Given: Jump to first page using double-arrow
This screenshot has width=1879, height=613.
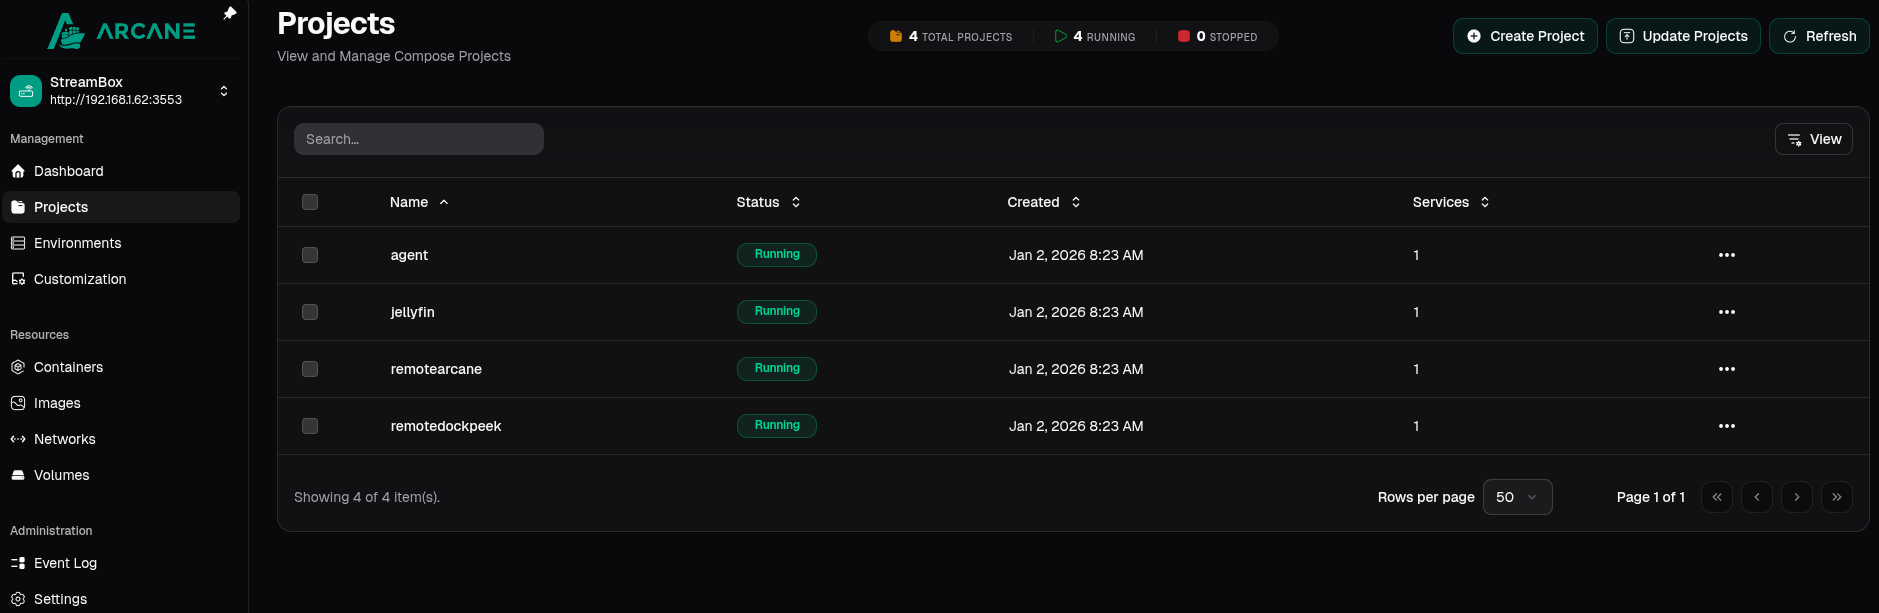Looking at the screenshot, I should pyautogui.click(x=1716, y=497).
